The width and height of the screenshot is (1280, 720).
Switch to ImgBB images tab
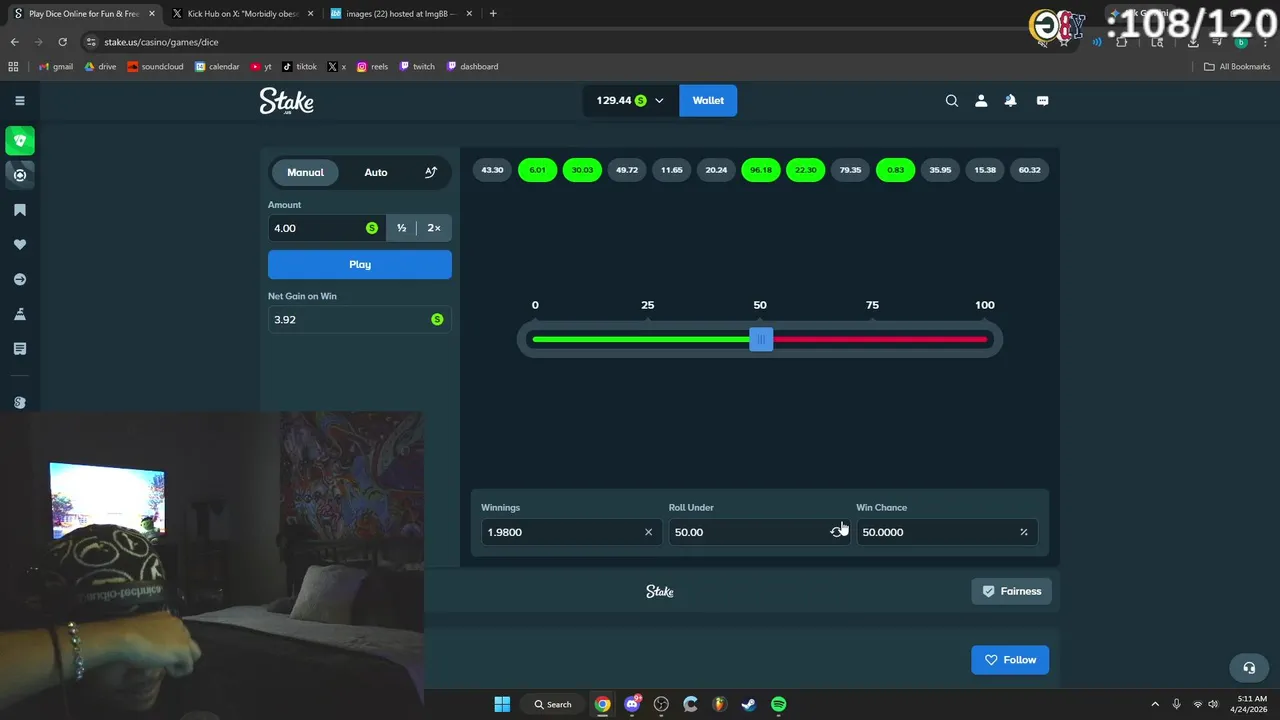point(401,14)
